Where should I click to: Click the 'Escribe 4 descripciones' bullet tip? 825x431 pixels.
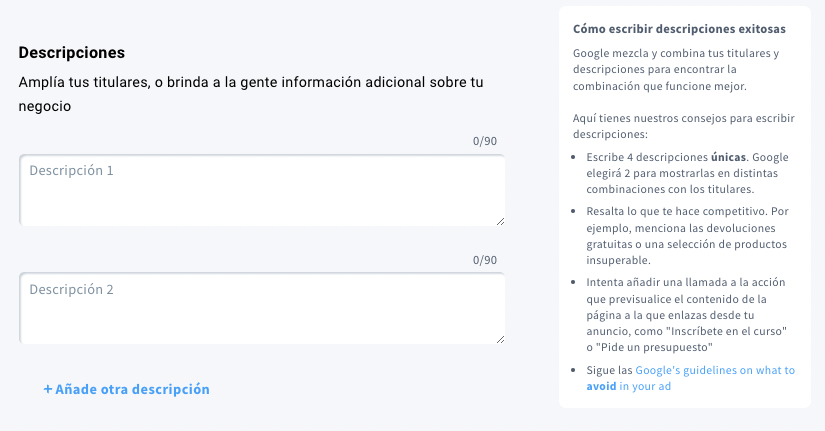687,173
